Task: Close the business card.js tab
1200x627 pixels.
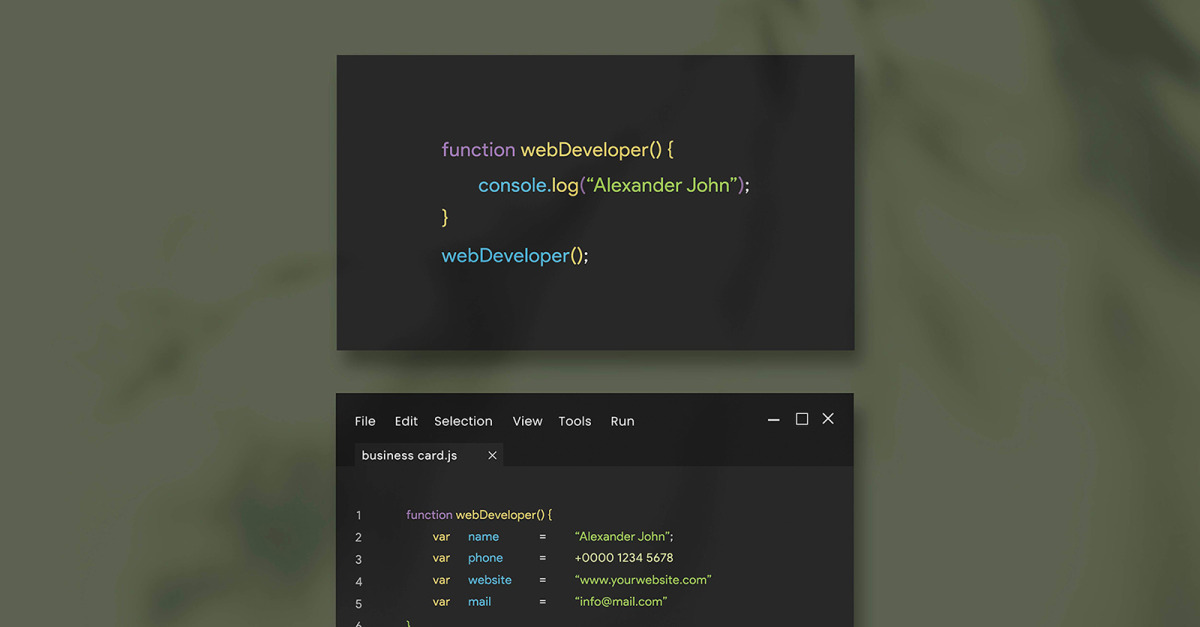Action: click(492, 455)
